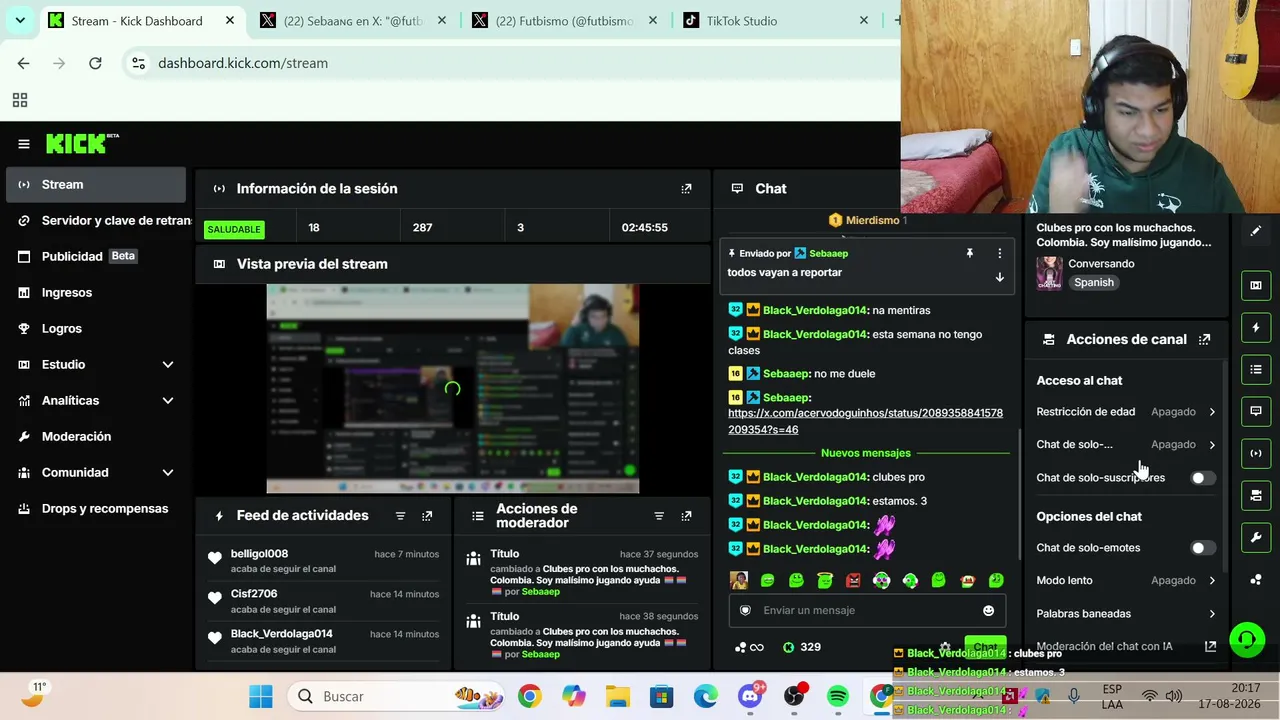Open the pinned message three-dot menu
The height and width of the screenshot is (720, 1280).
click(999, 254)
